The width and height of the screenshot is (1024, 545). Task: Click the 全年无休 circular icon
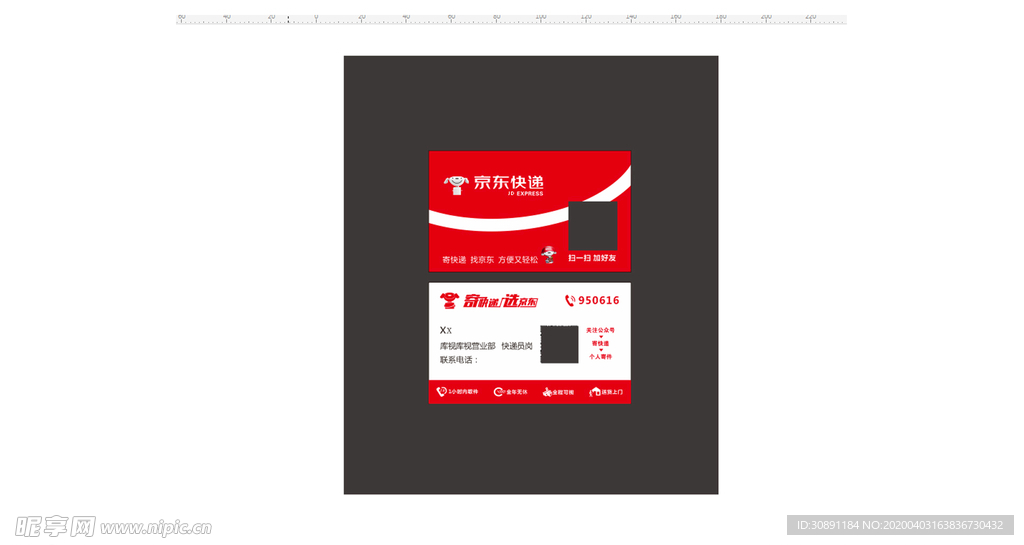[x=498, y=392]
